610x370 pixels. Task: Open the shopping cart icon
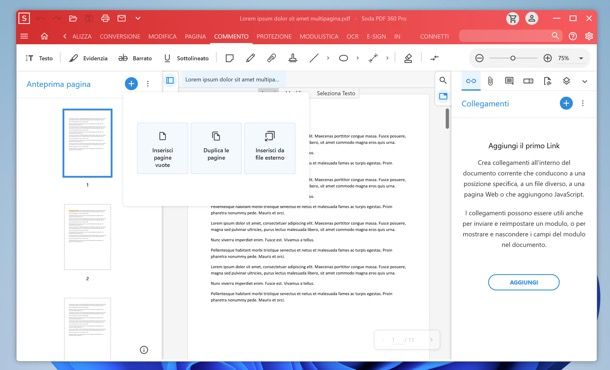513,18
